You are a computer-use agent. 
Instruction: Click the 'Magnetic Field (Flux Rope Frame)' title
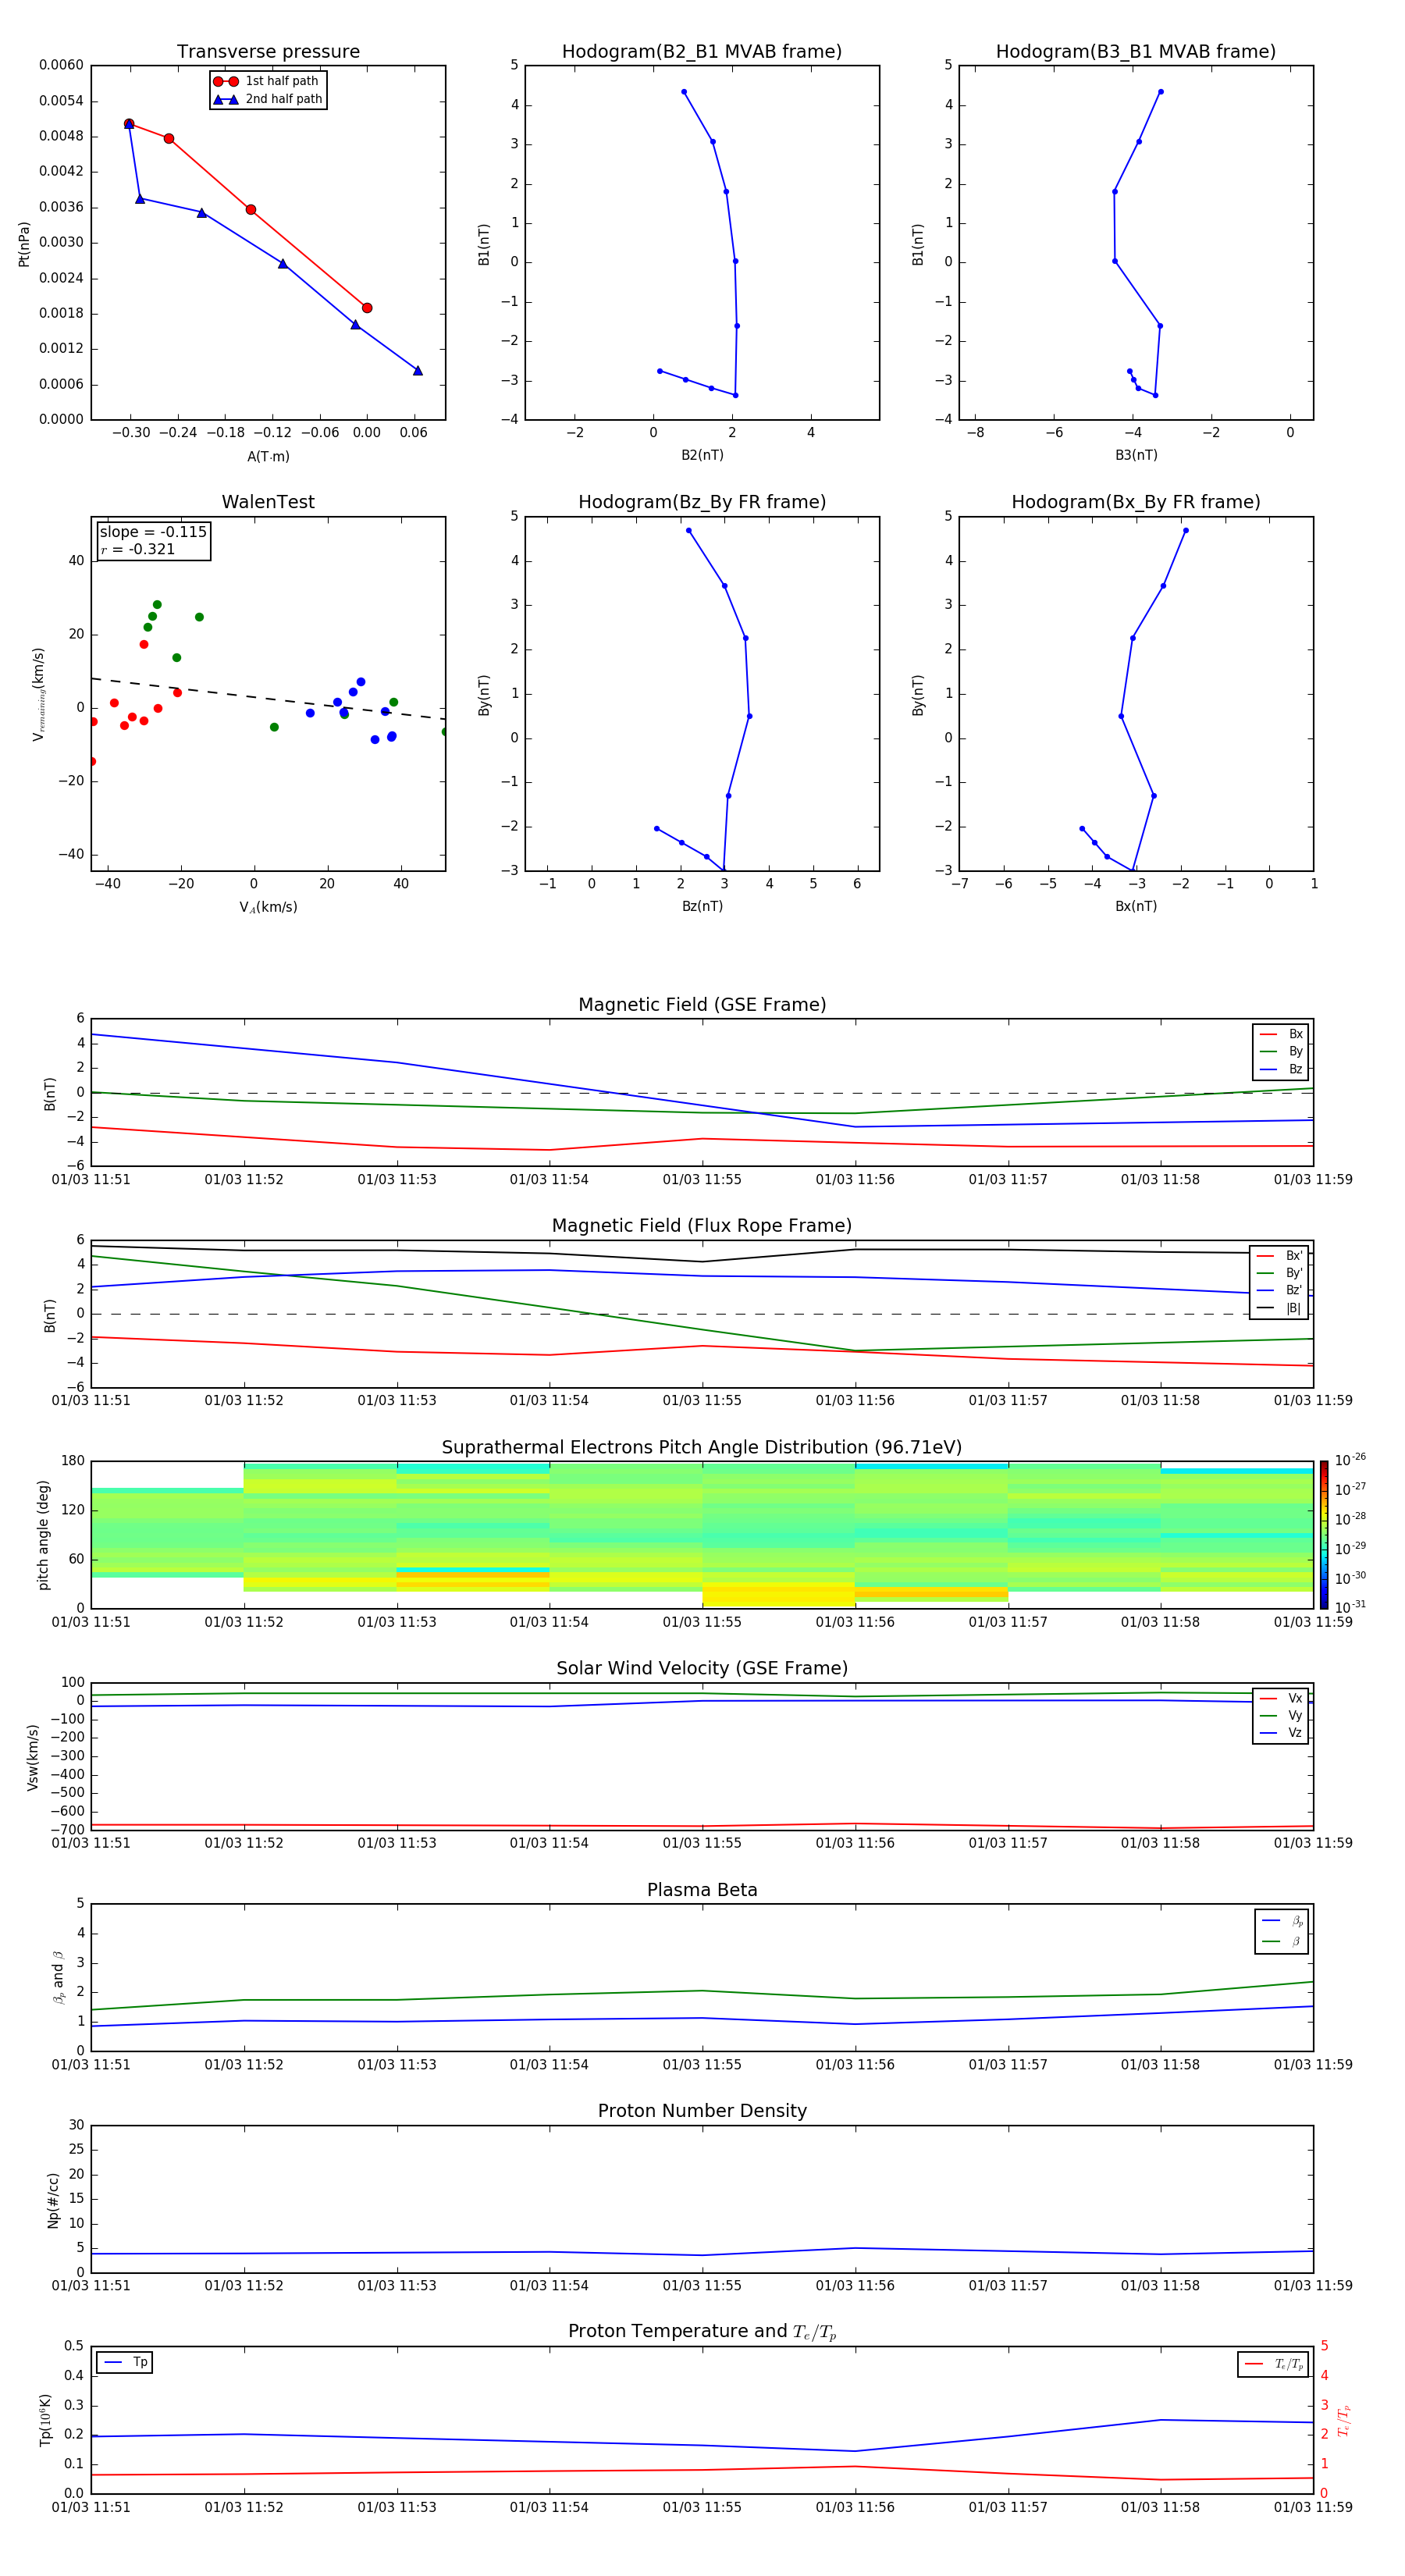(x=702, y=1225)
